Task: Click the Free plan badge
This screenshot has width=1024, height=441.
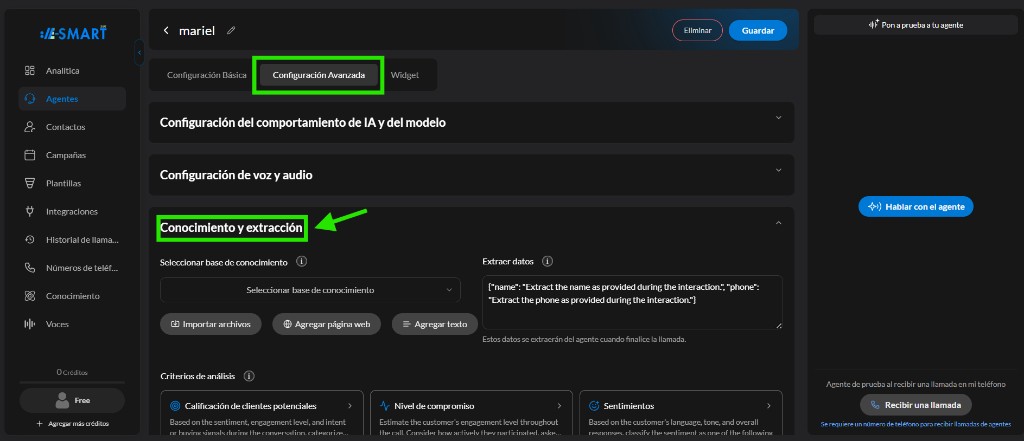Action: pyautogui.click(x=72, y=400)
